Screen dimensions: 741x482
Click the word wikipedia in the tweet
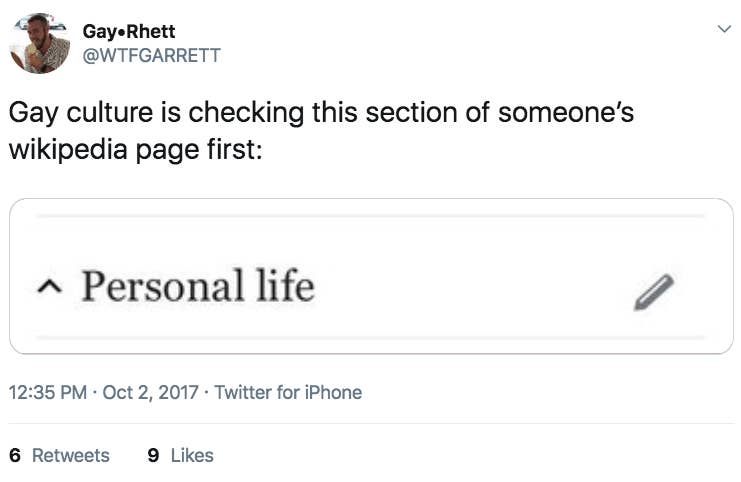68,149
